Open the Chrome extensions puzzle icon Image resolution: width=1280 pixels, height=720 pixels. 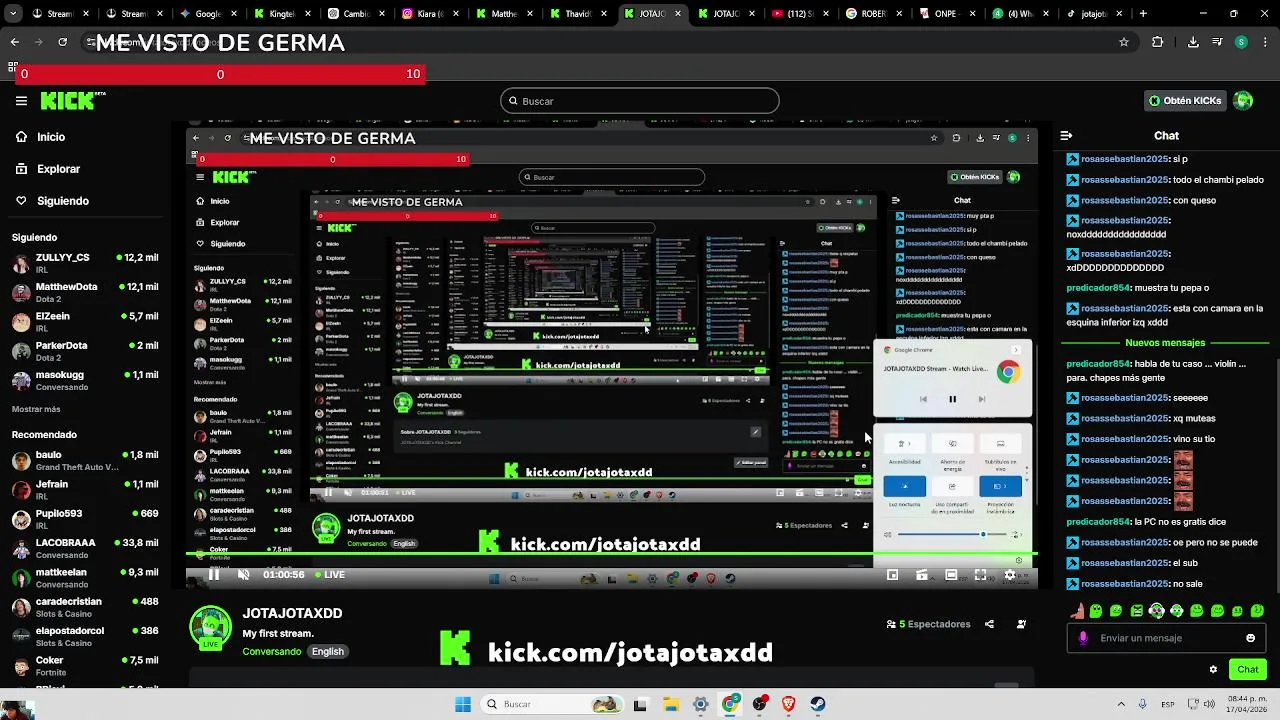pyautogui.click(x=1158, y=42)
